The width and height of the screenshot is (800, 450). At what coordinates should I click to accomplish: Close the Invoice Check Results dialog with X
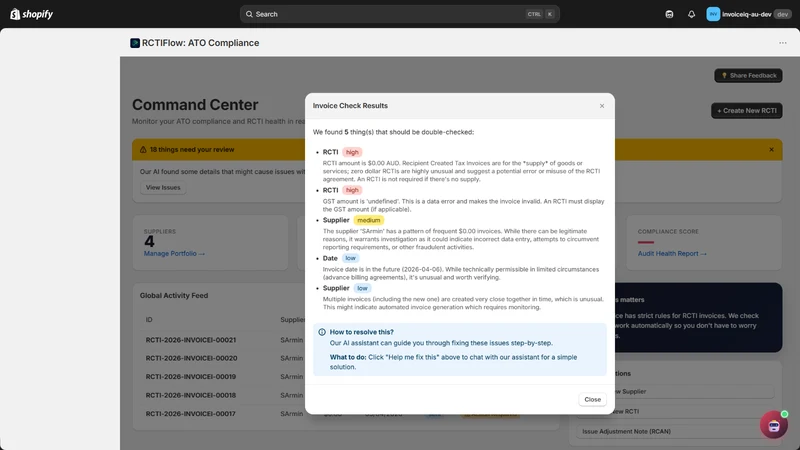602,106
